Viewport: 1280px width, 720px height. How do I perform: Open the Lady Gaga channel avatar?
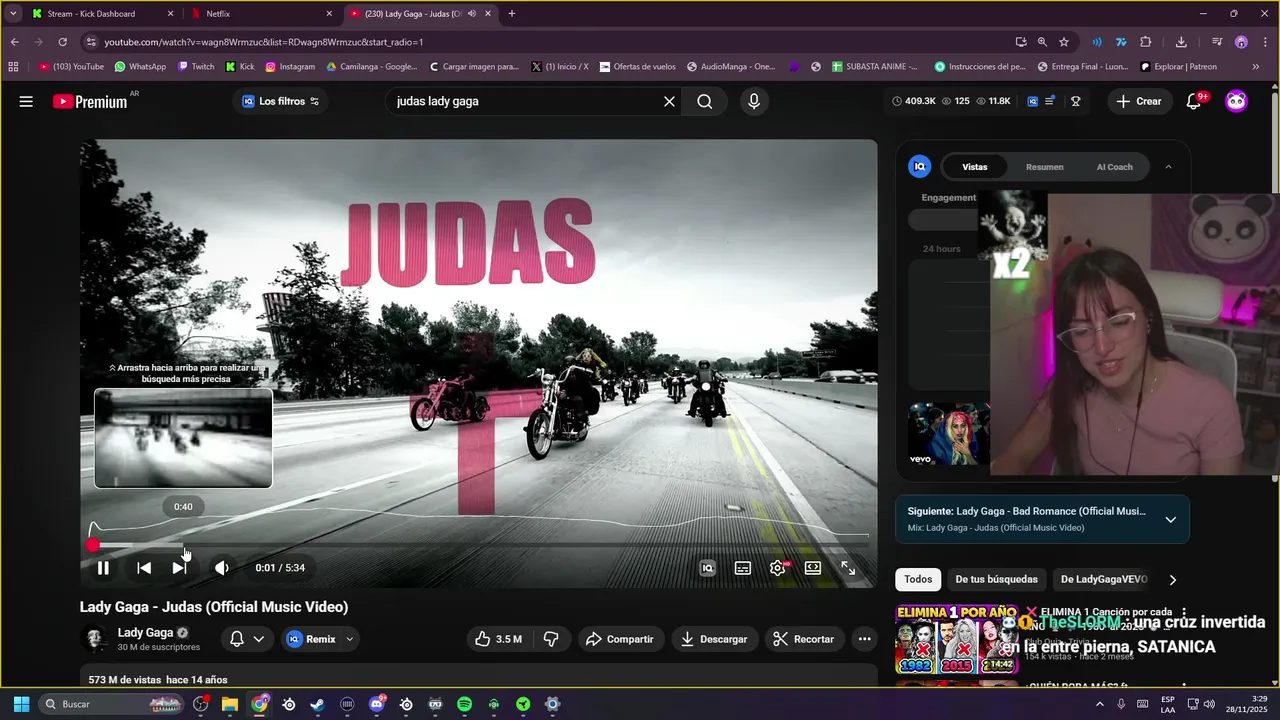click(x=95, y=639)
